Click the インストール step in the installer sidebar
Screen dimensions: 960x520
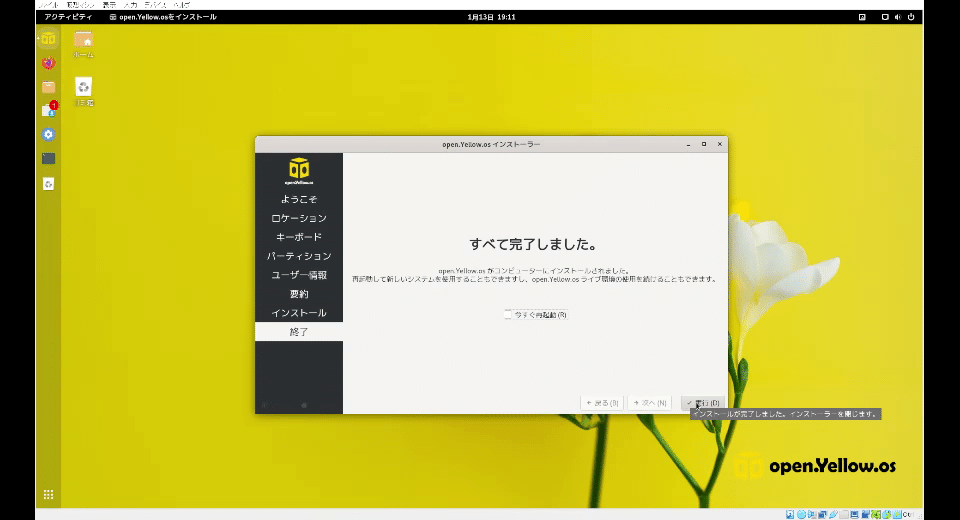pos(299,313)
